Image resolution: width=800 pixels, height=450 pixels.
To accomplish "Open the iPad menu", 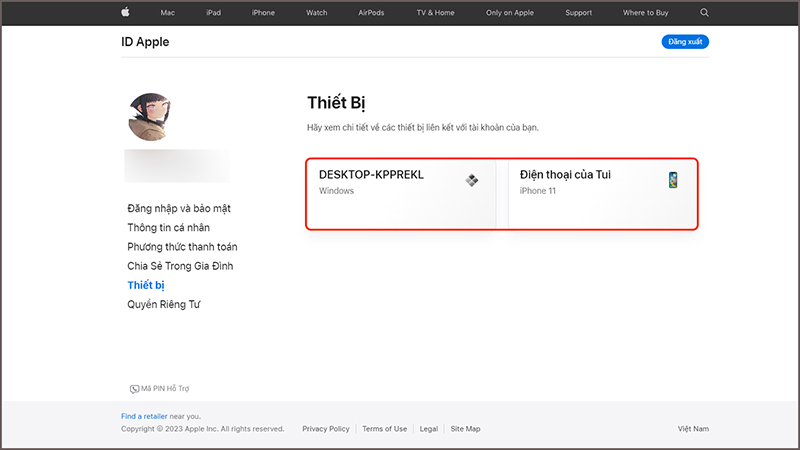I will click(x=213, y=13).
